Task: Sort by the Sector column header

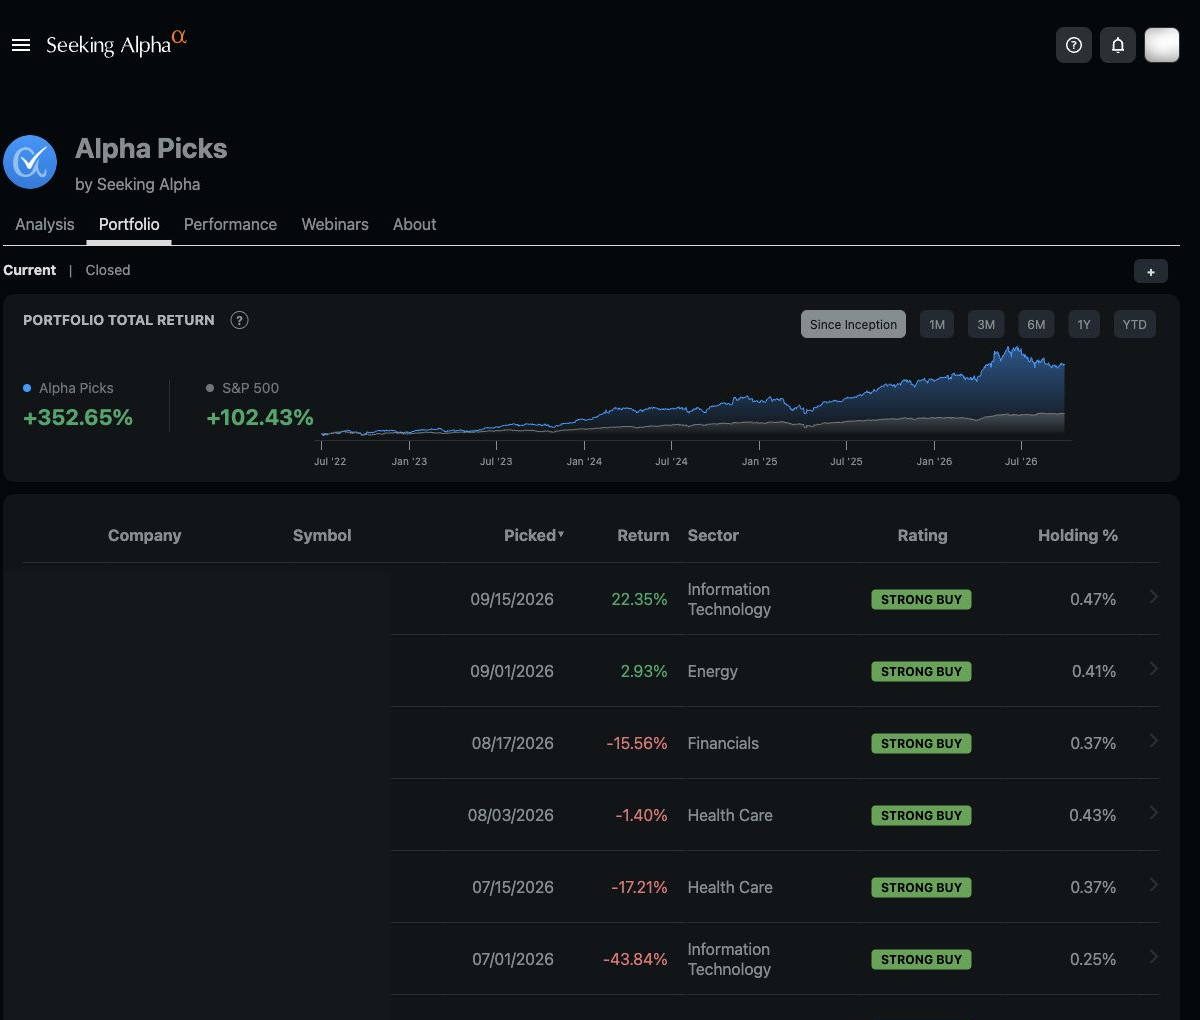Action: pyautogui.click(x=713, y=535)
